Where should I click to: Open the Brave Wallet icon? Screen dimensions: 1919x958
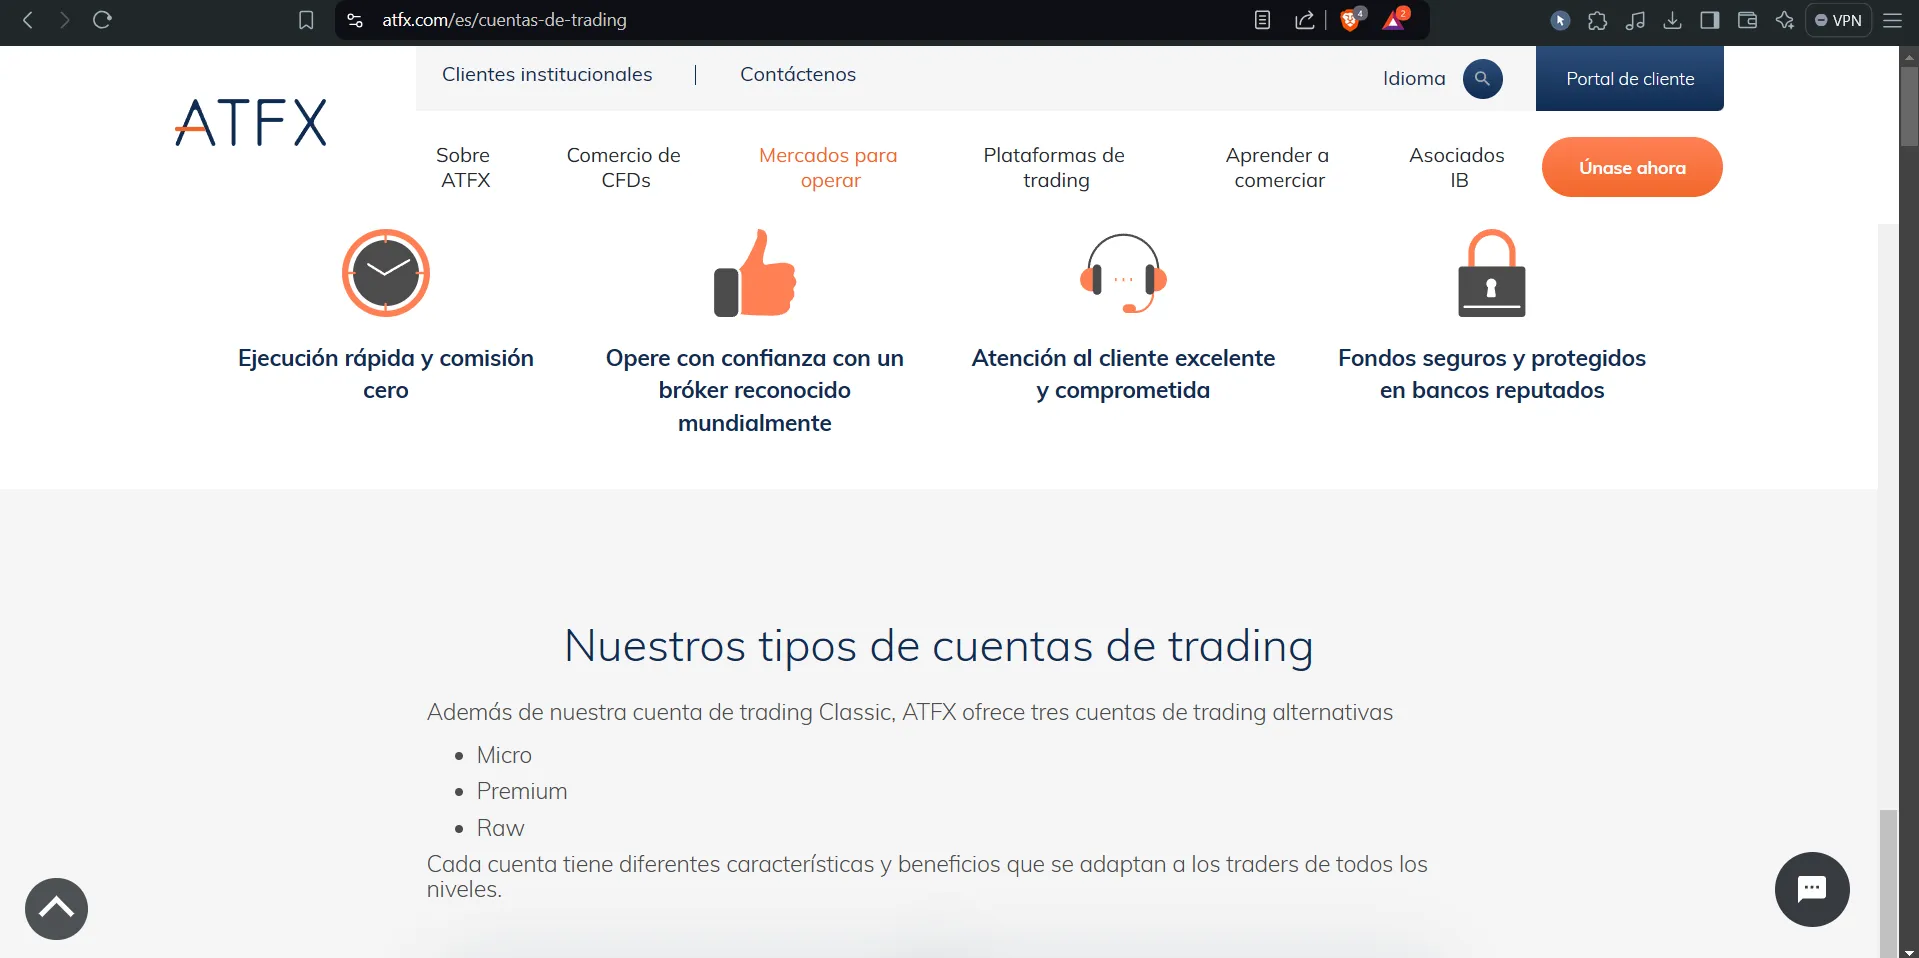pos(1747,20)
